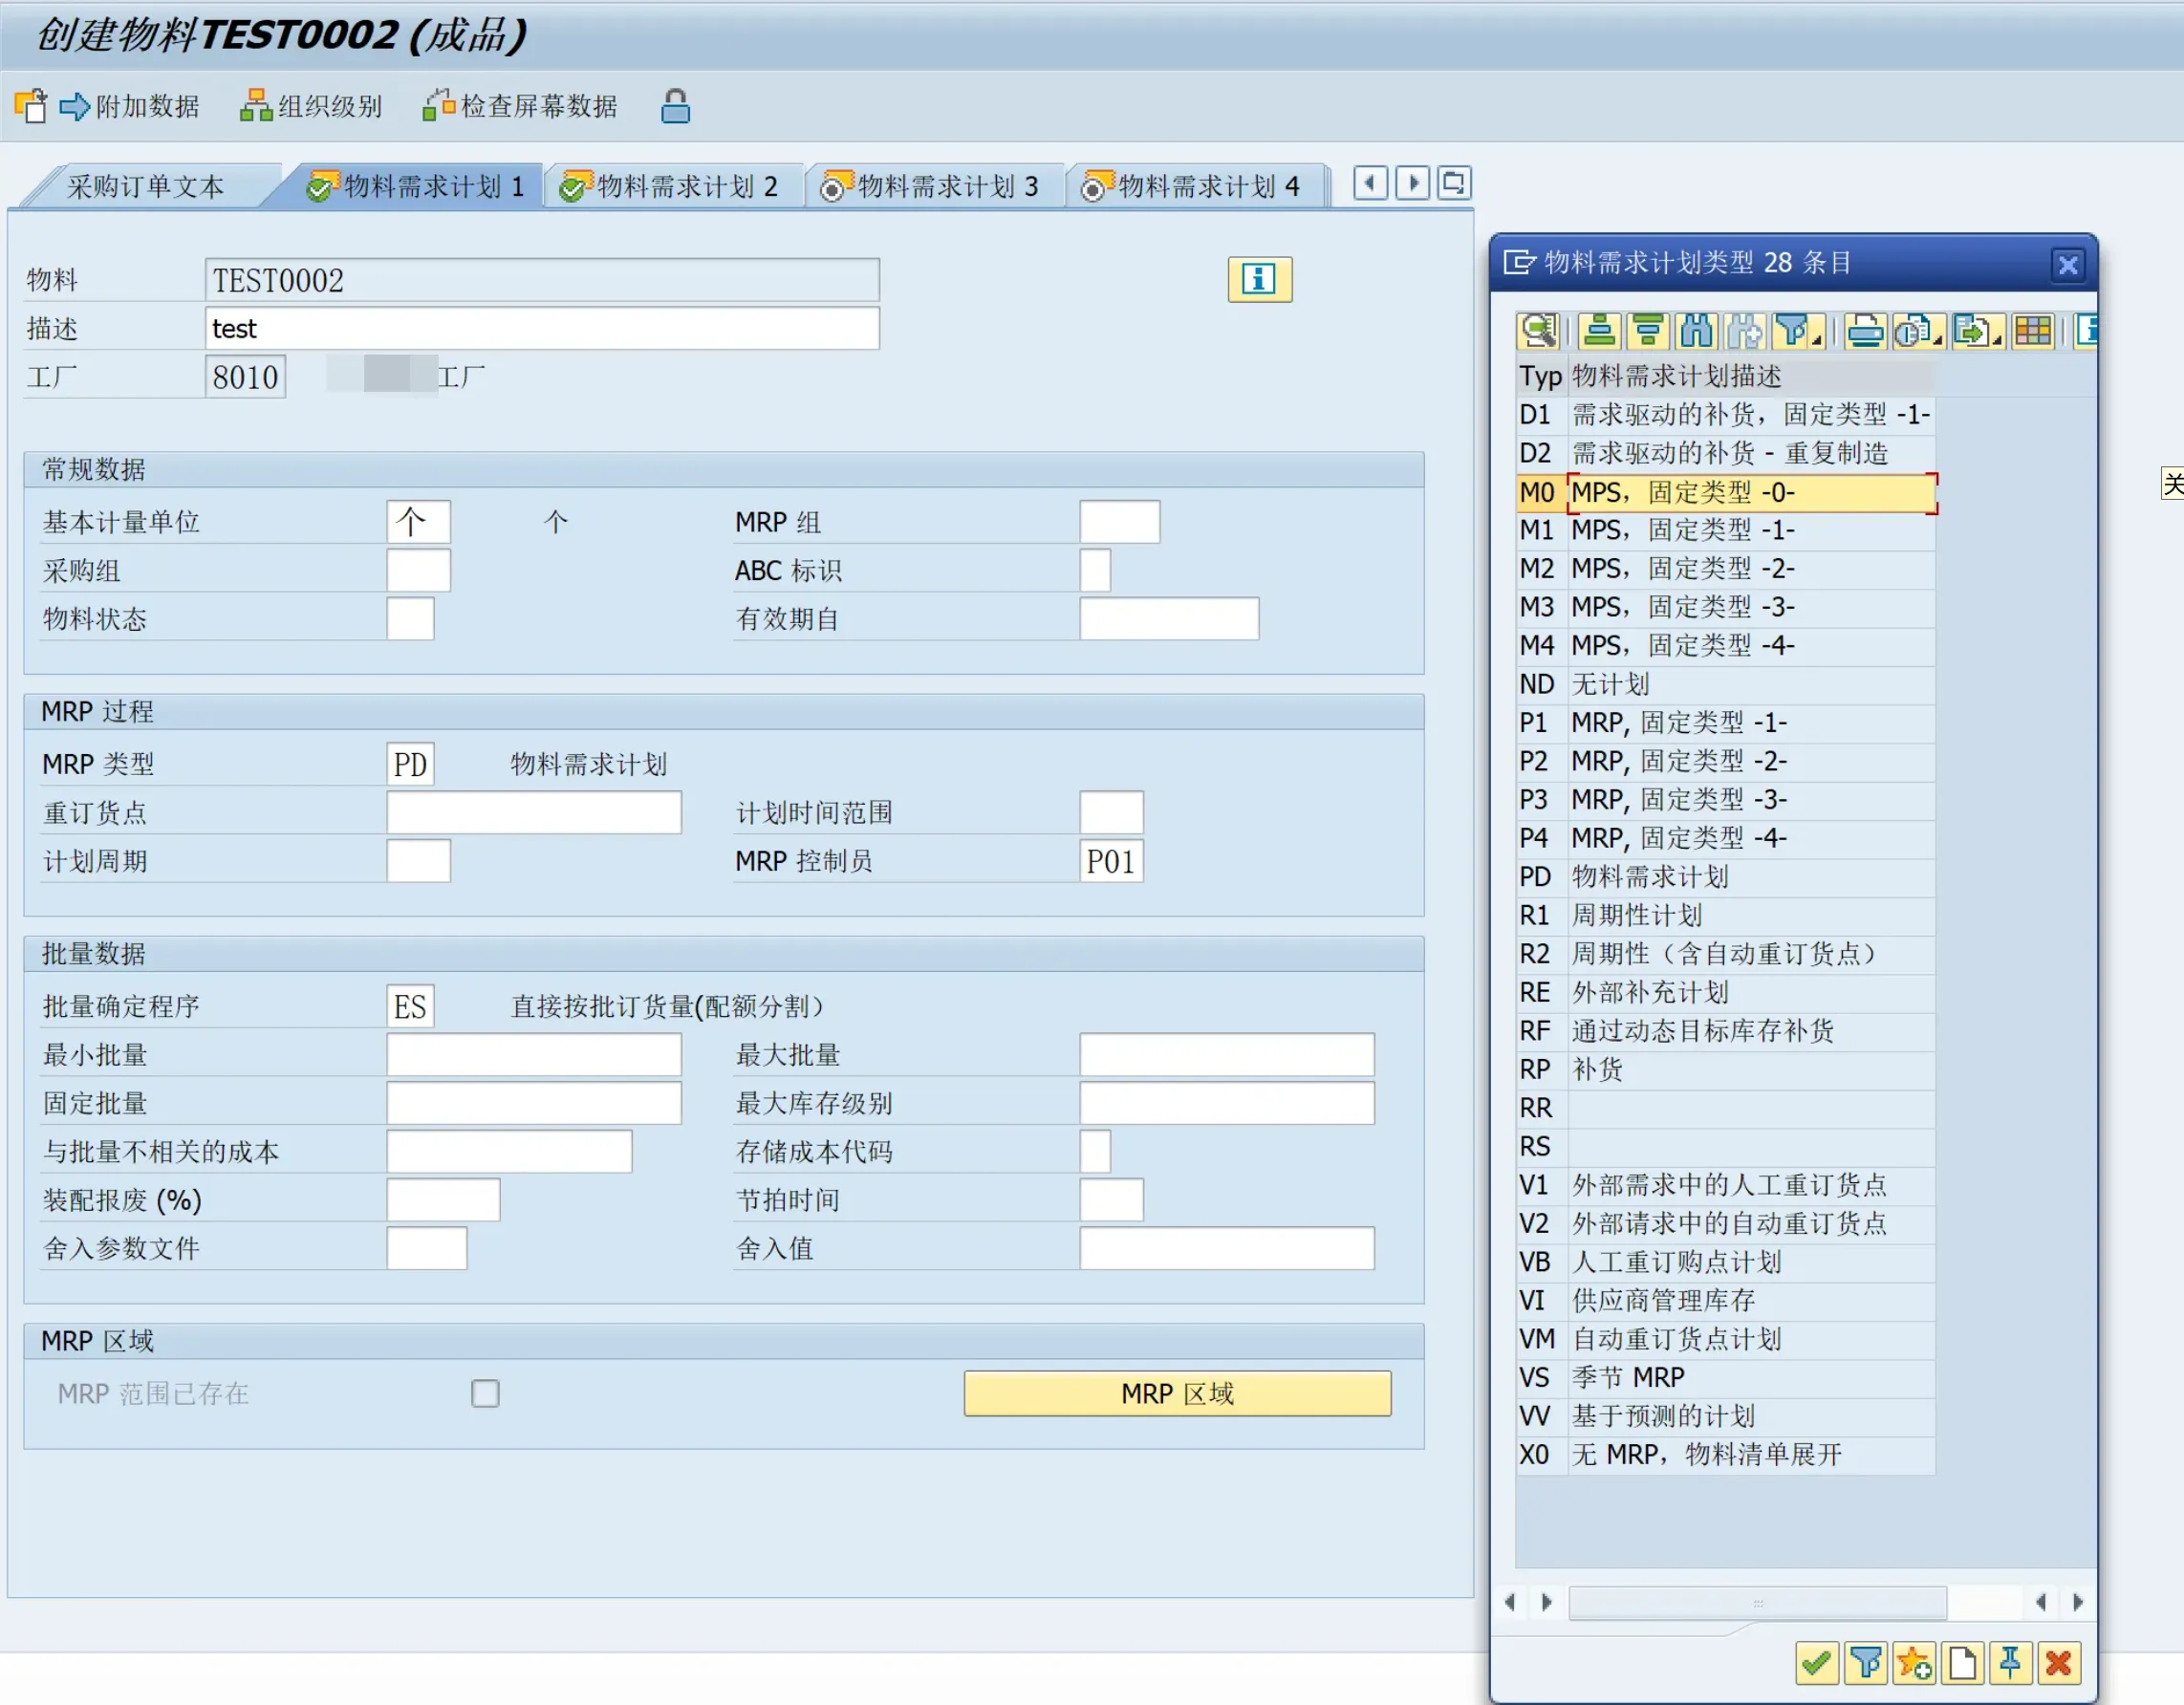Open the set filter dropdown arrow in popup
2184x1705 pixels.
coord(1816,340)
